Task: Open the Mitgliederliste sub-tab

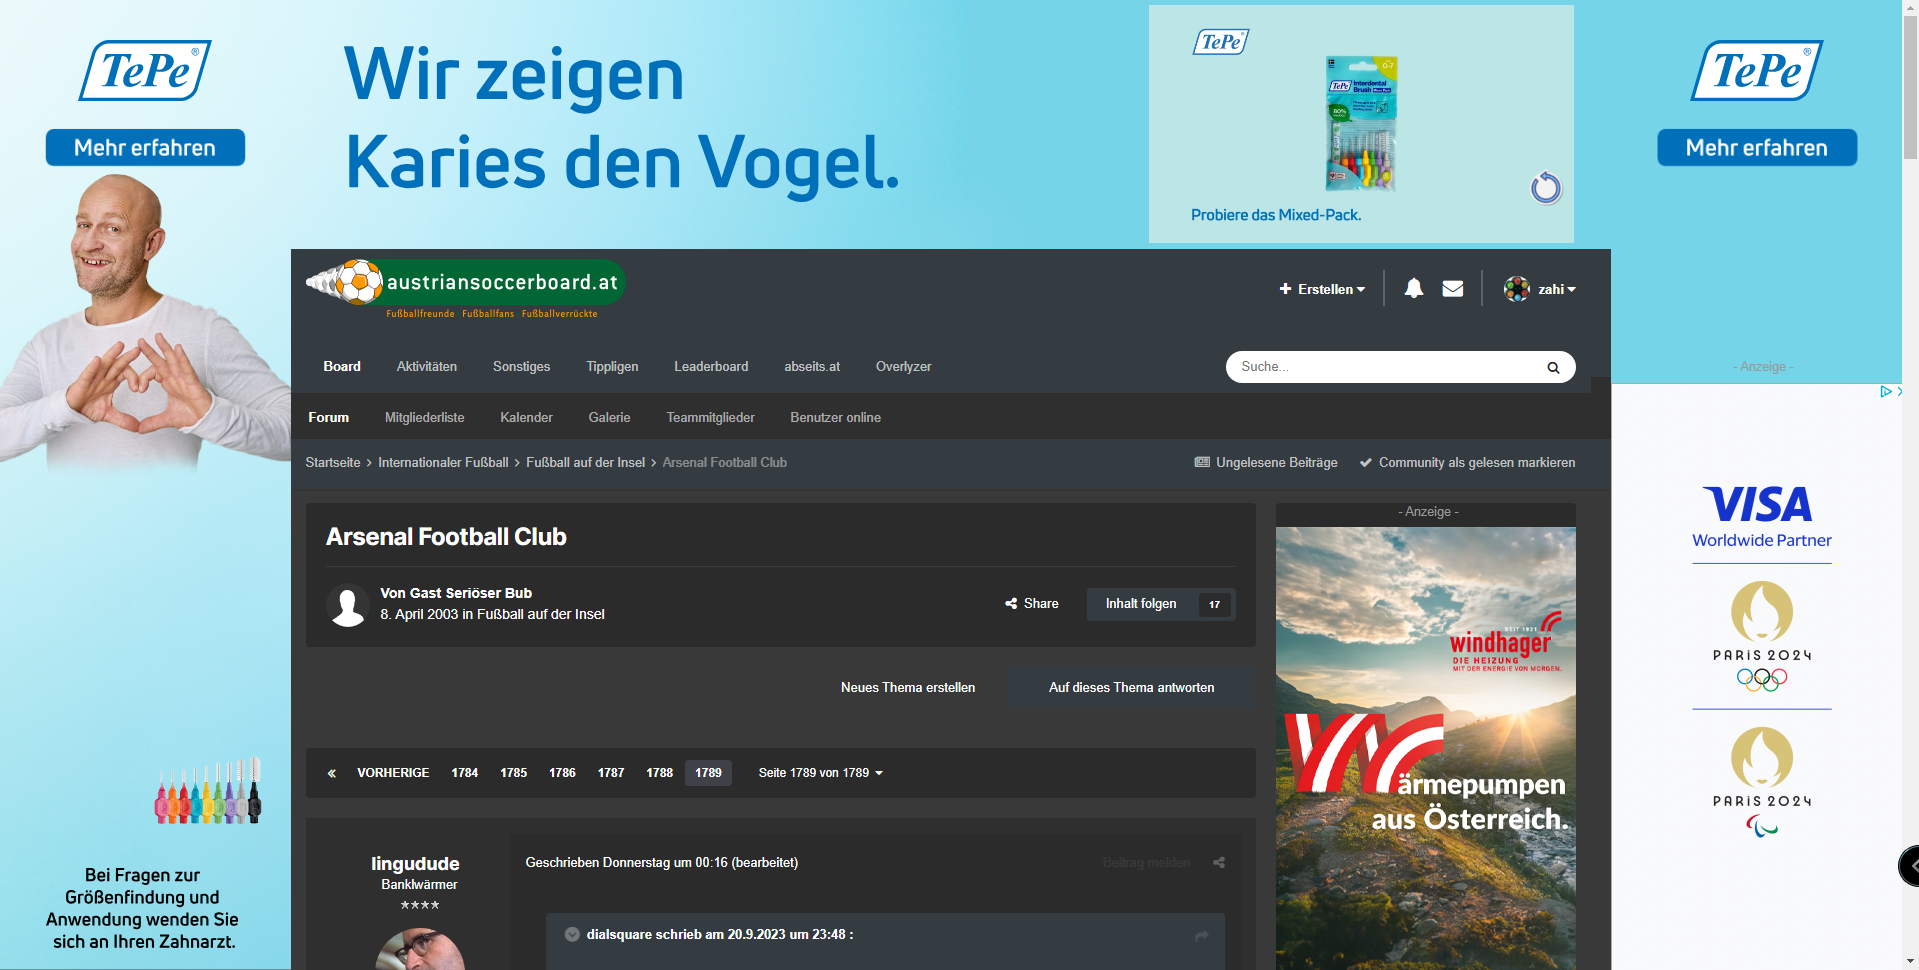Action: click(x=425, y=418)
